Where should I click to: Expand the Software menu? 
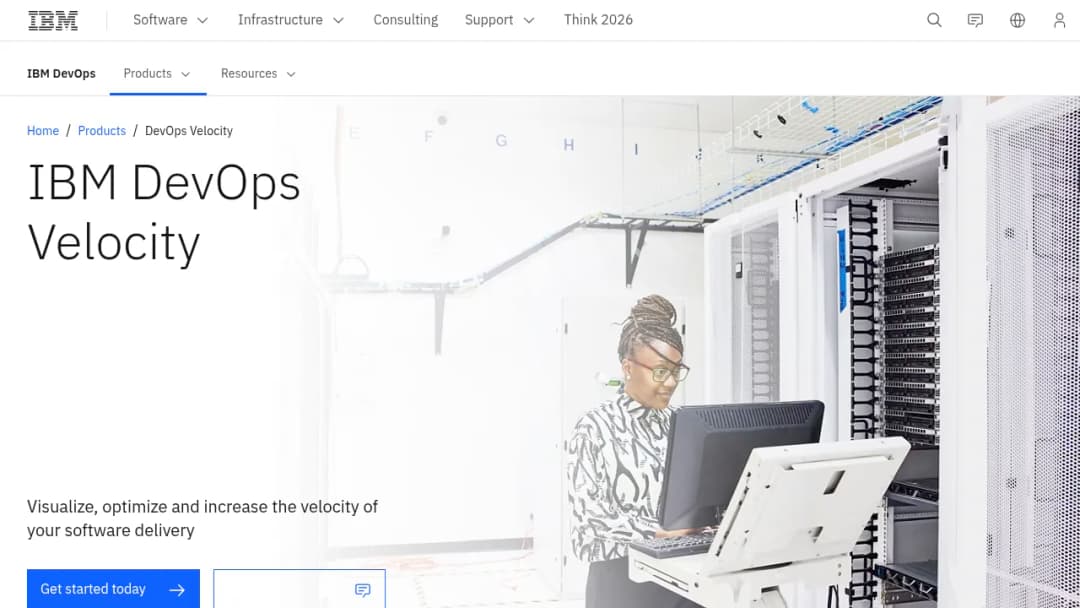click(171, 20)
